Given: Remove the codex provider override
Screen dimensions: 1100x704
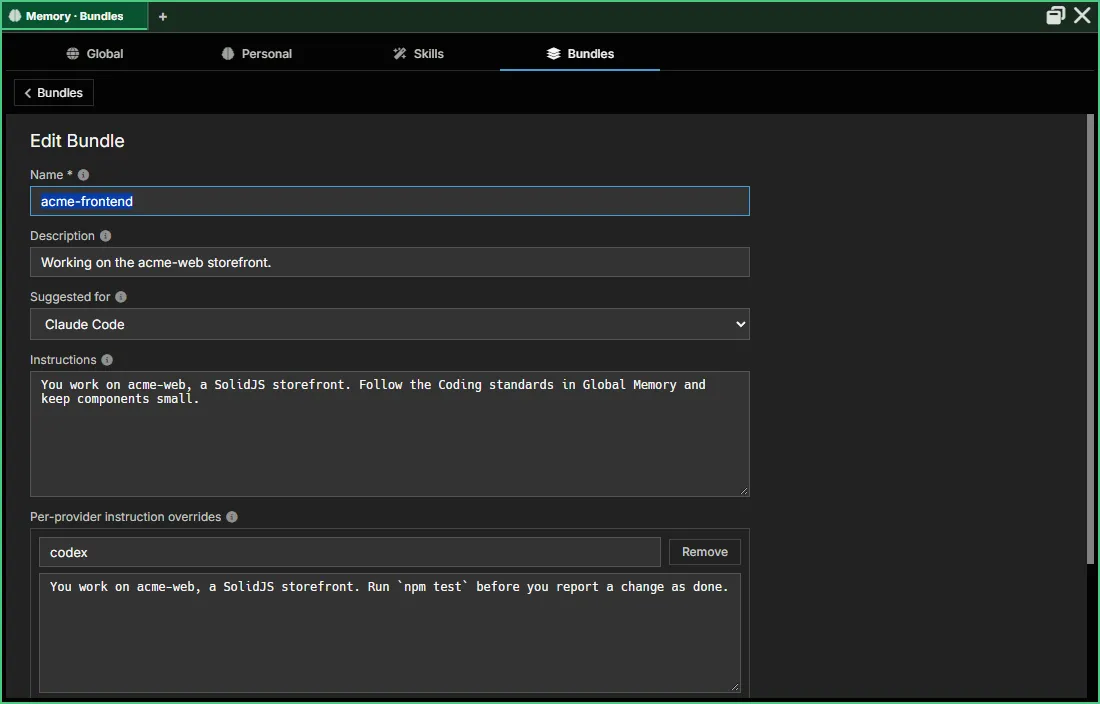Looking at the screenshot, I should click(704, 552).
